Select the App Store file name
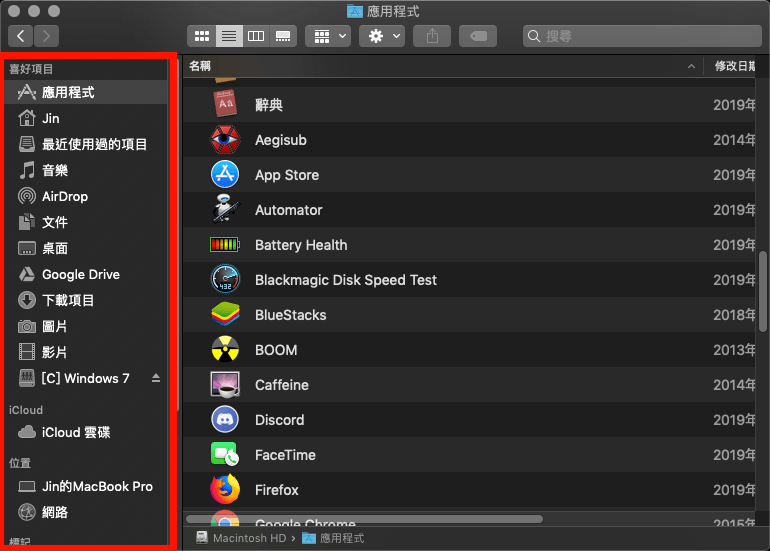Image resolution: width=770 pixels, height=551 pixels. [x=287, y=175]
